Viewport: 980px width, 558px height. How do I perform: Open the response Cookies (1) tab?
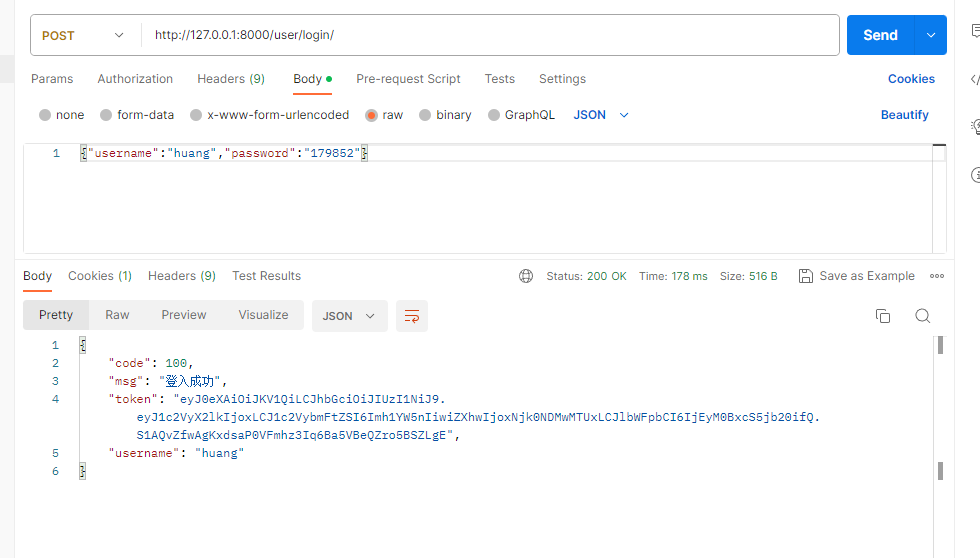click(x=100, y=276)
